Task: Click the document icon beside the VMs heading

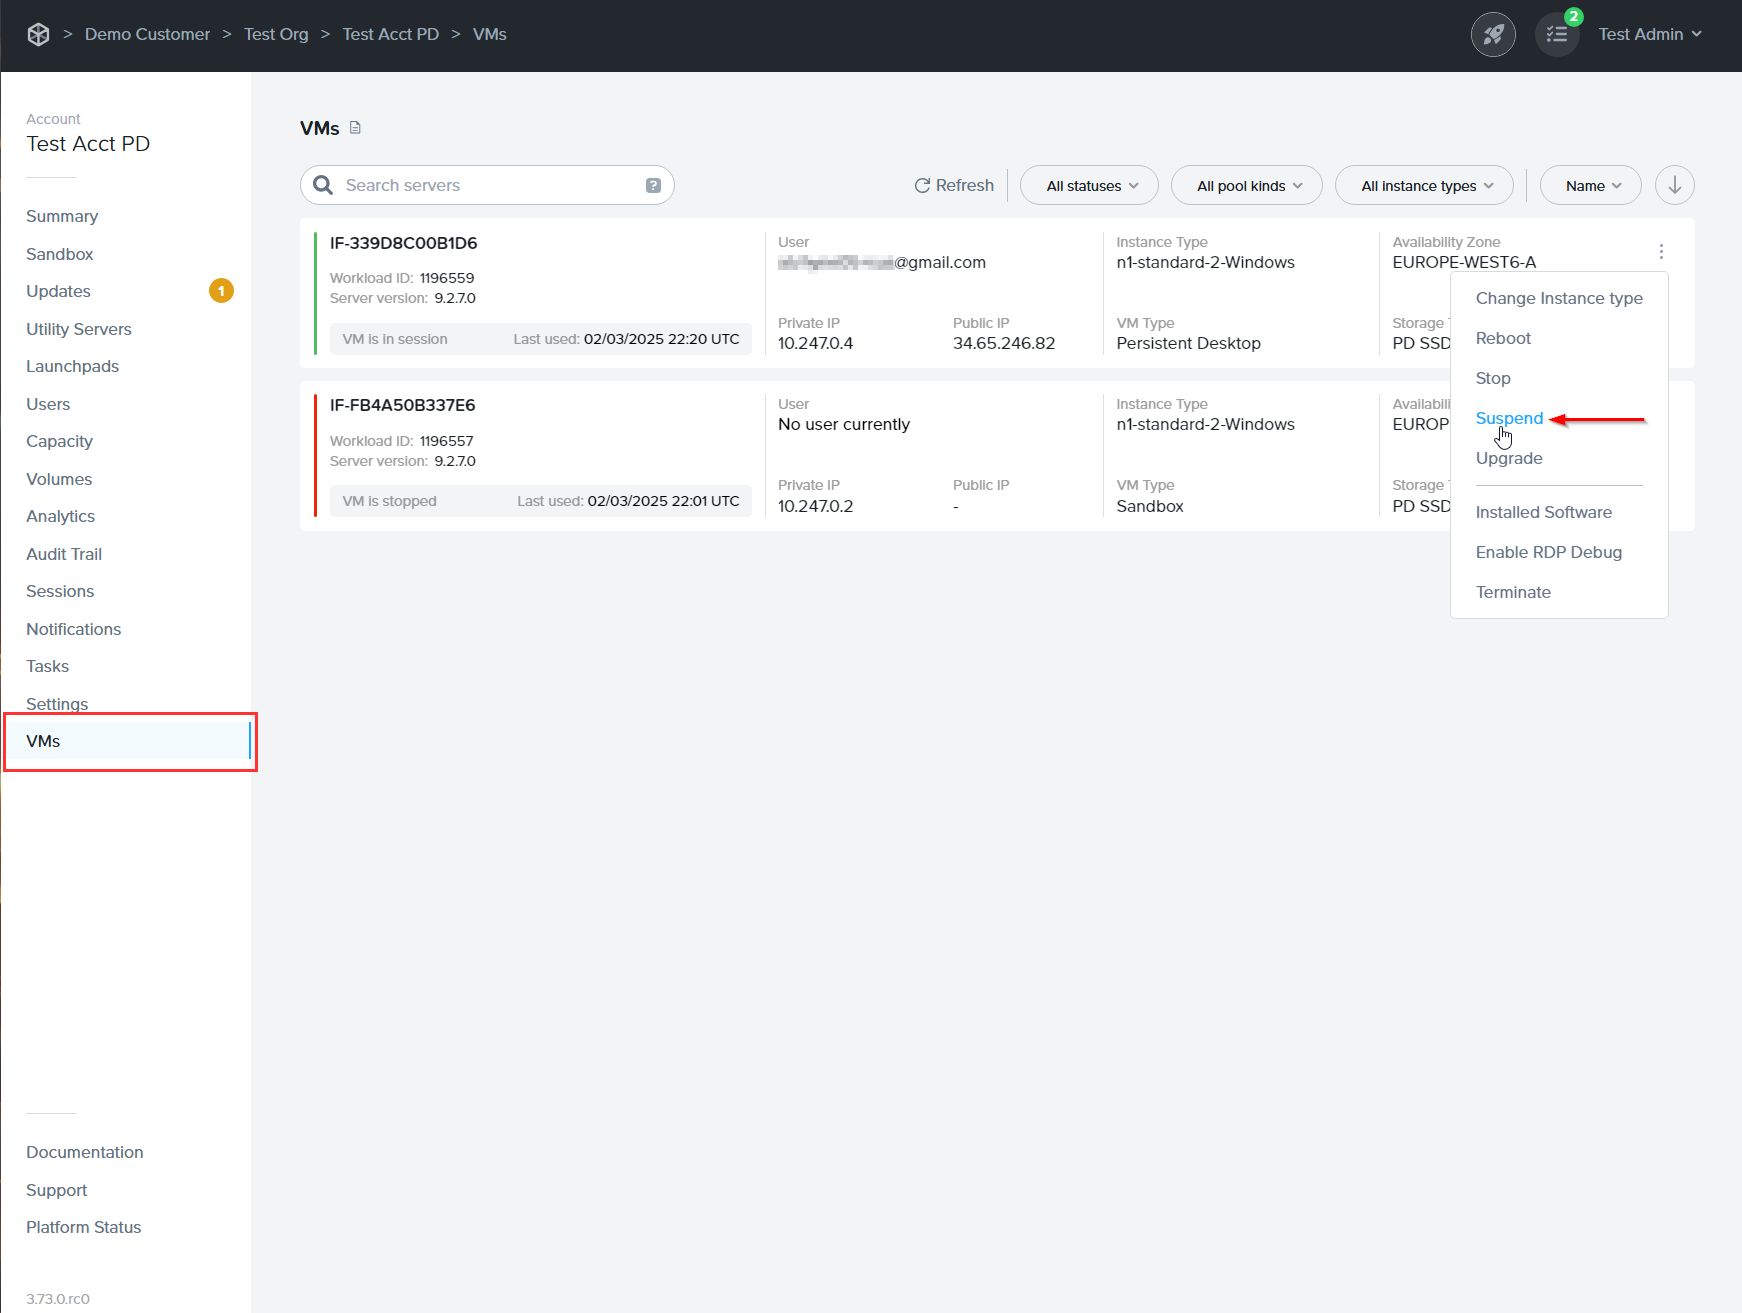Action: click(x=355, y=128)
